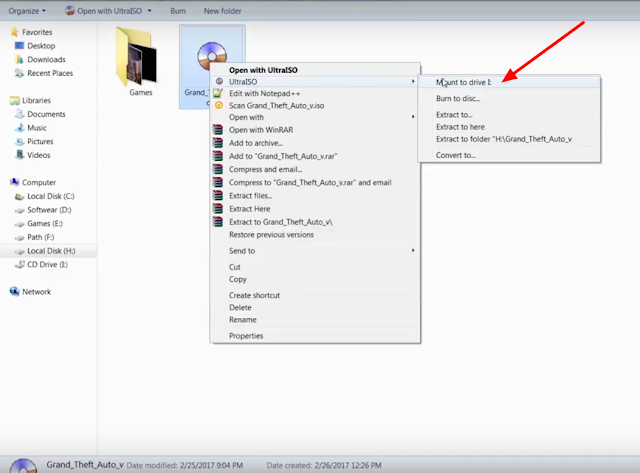This screenshot has height=473, width=640.
Task: Expand the Open with submenu arrow
Action: click(413, 117)
